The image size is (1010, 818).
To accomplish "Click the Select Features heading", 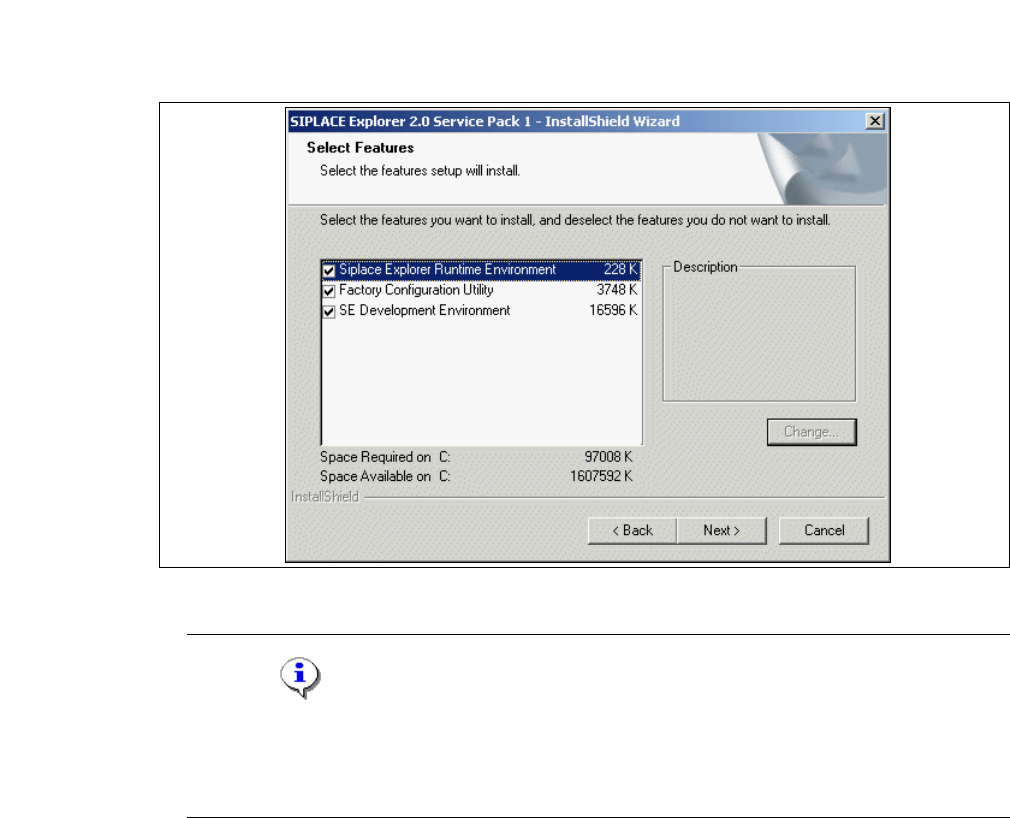I will 360,148.
